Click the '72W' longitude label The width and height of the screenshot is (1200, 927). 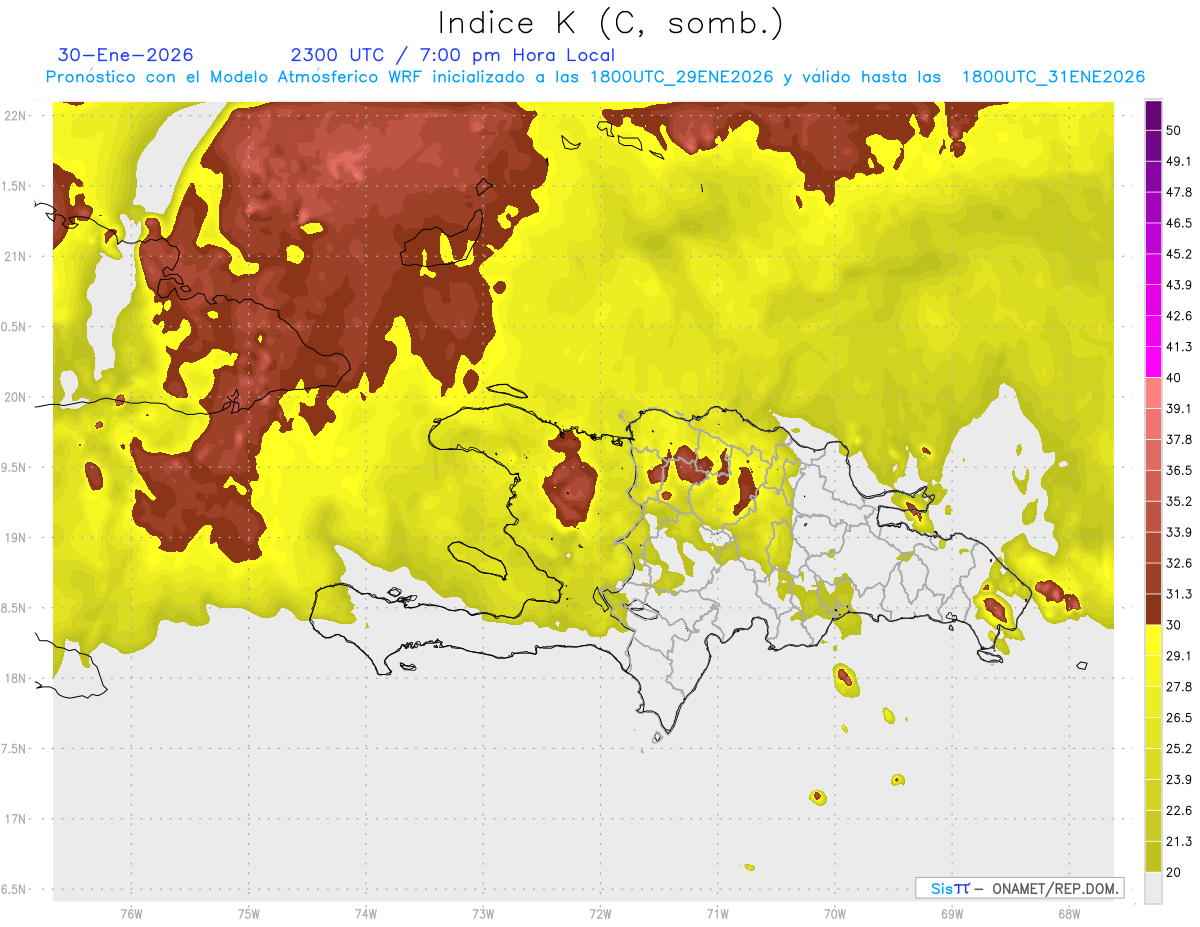tap(600, 913)
